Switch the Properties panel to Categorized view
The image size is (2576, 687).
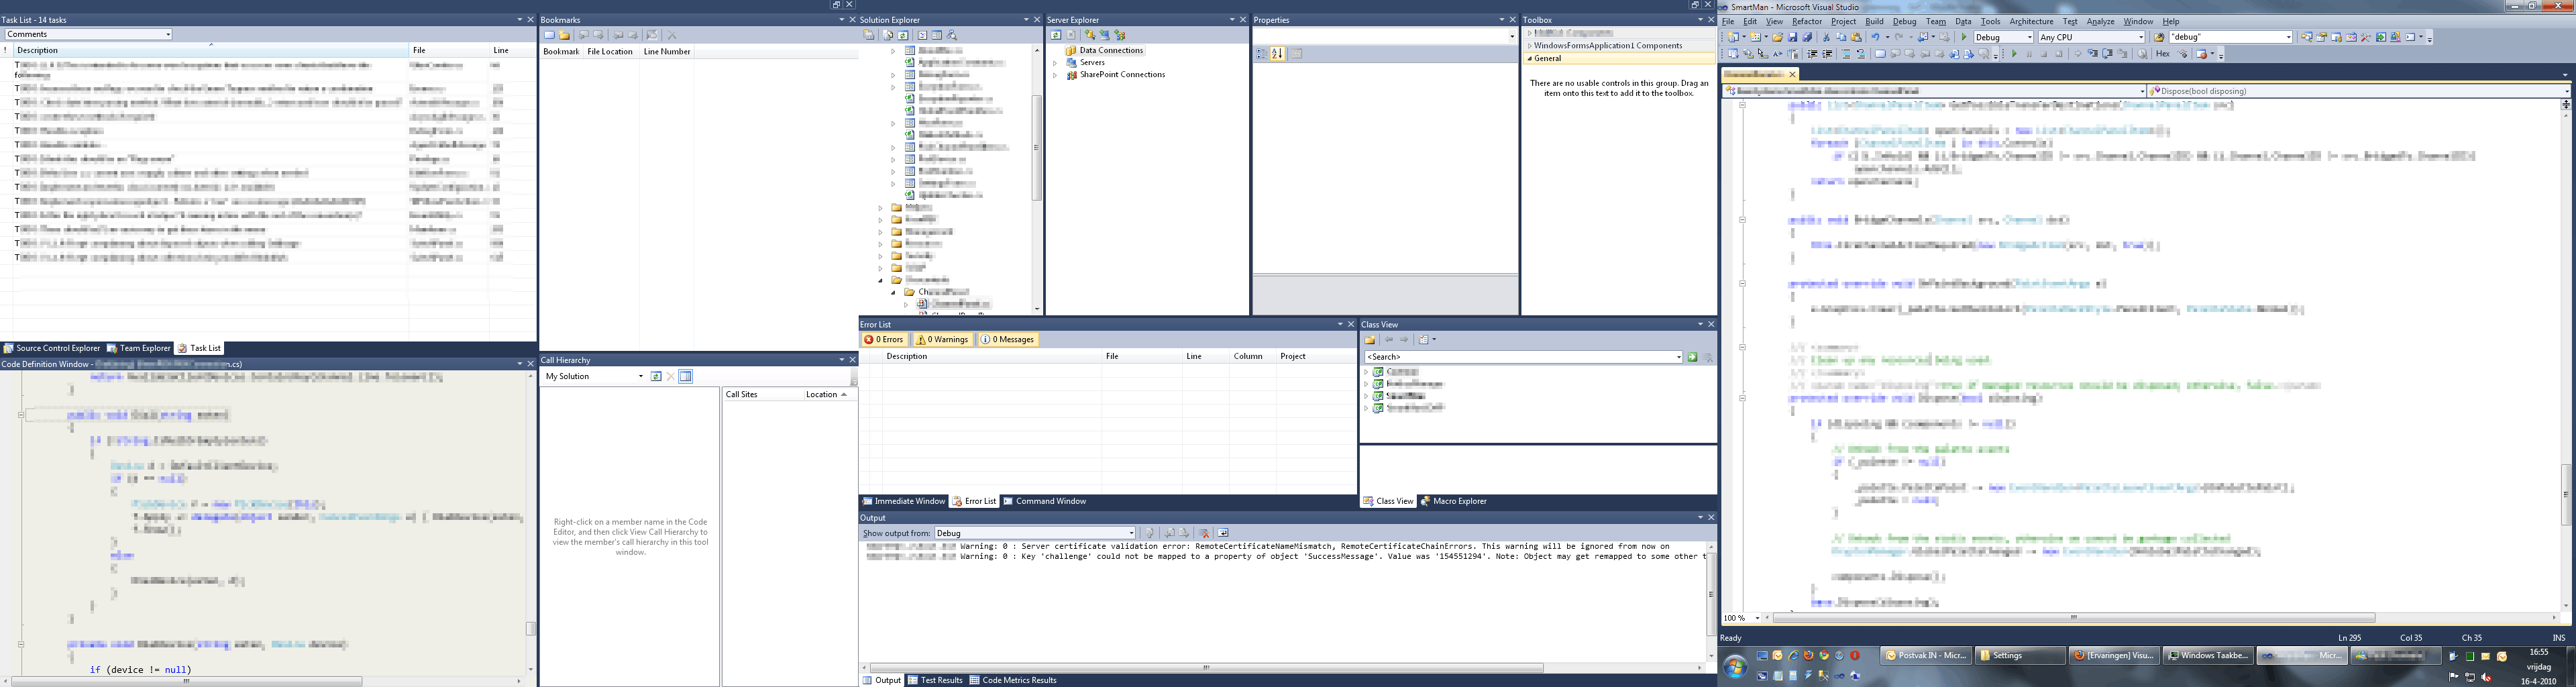(x=1261, y=54)
